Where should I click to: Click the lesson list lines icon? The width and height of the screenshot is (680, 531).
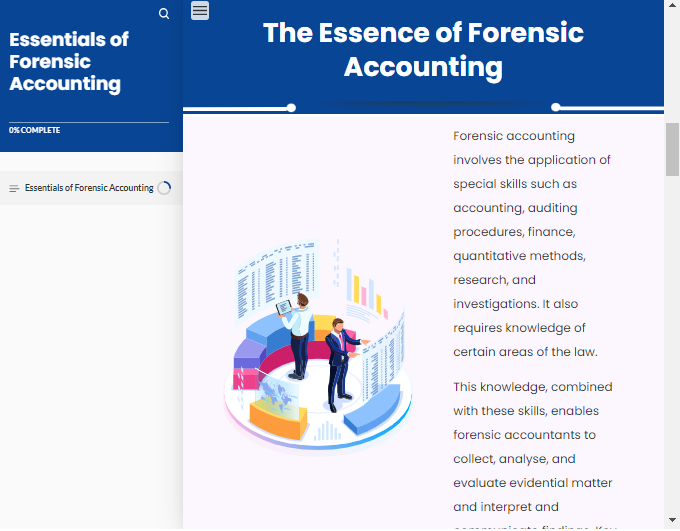click(14, 189)
